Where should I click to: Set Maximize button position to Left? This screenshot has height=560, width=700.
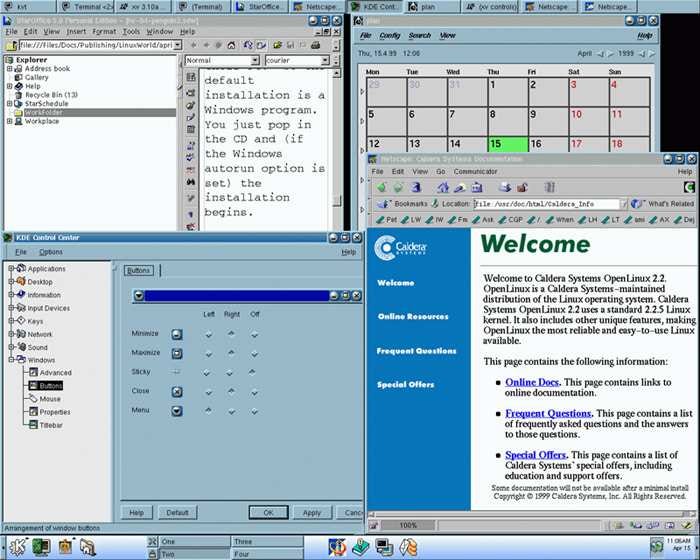point(208,354)
